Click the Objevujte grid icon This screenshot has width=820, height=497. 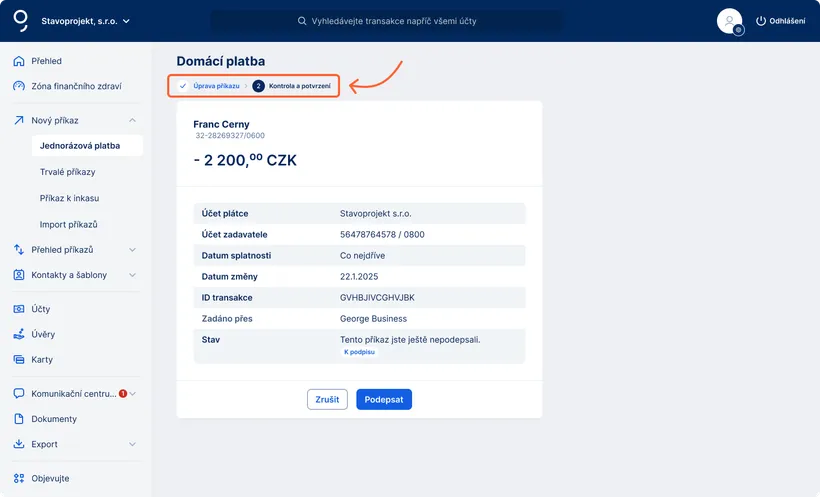click(x=18, y=478)
